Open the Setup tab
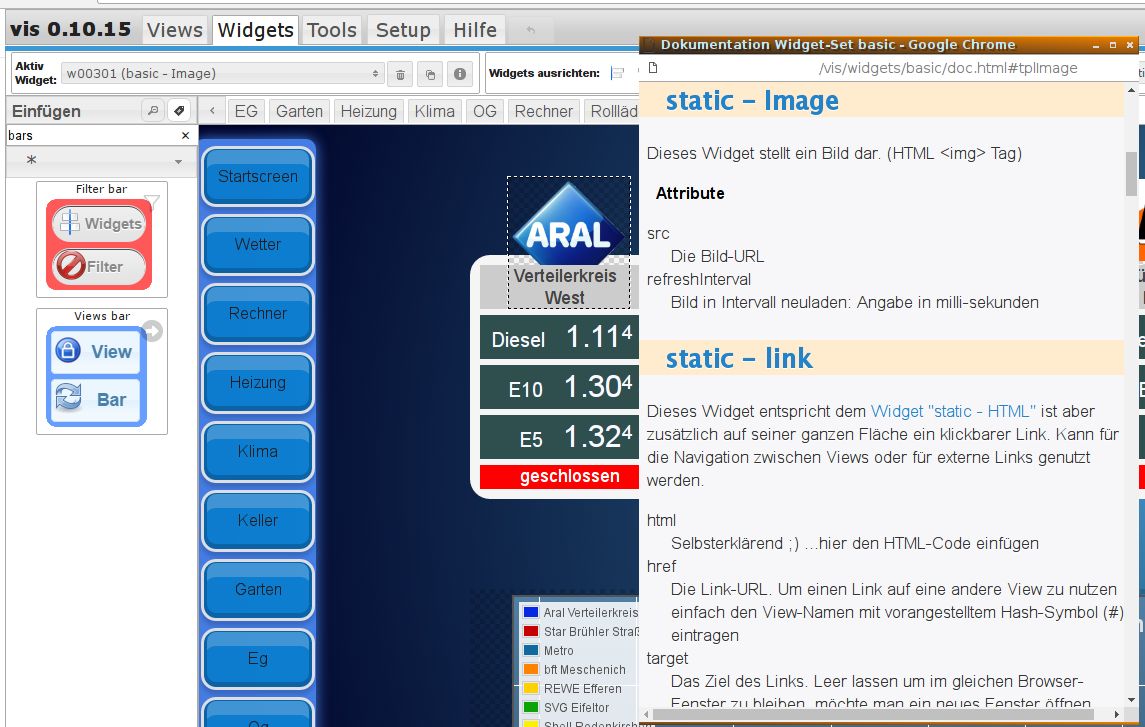 [403, 30]
